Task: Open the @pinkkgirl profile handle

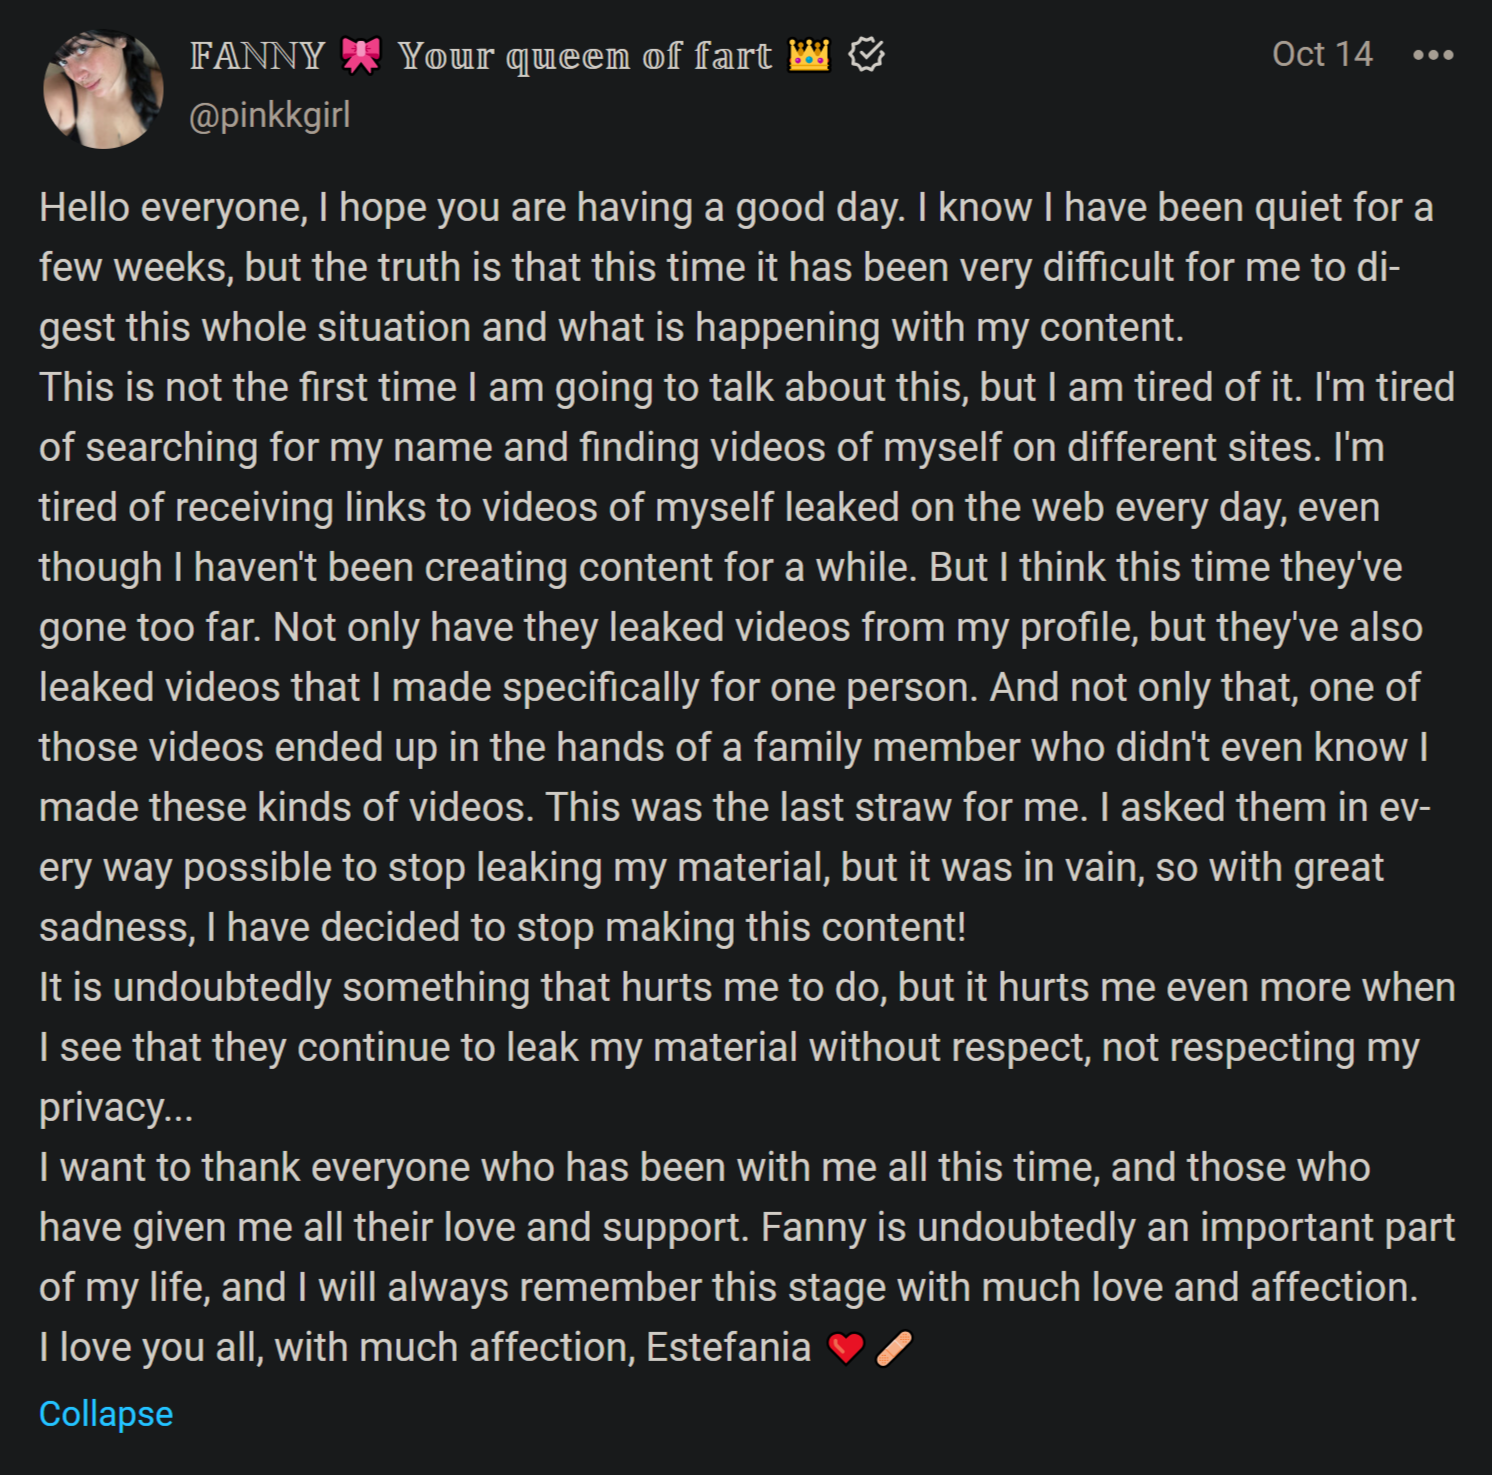Action: [x=270, y=116]
